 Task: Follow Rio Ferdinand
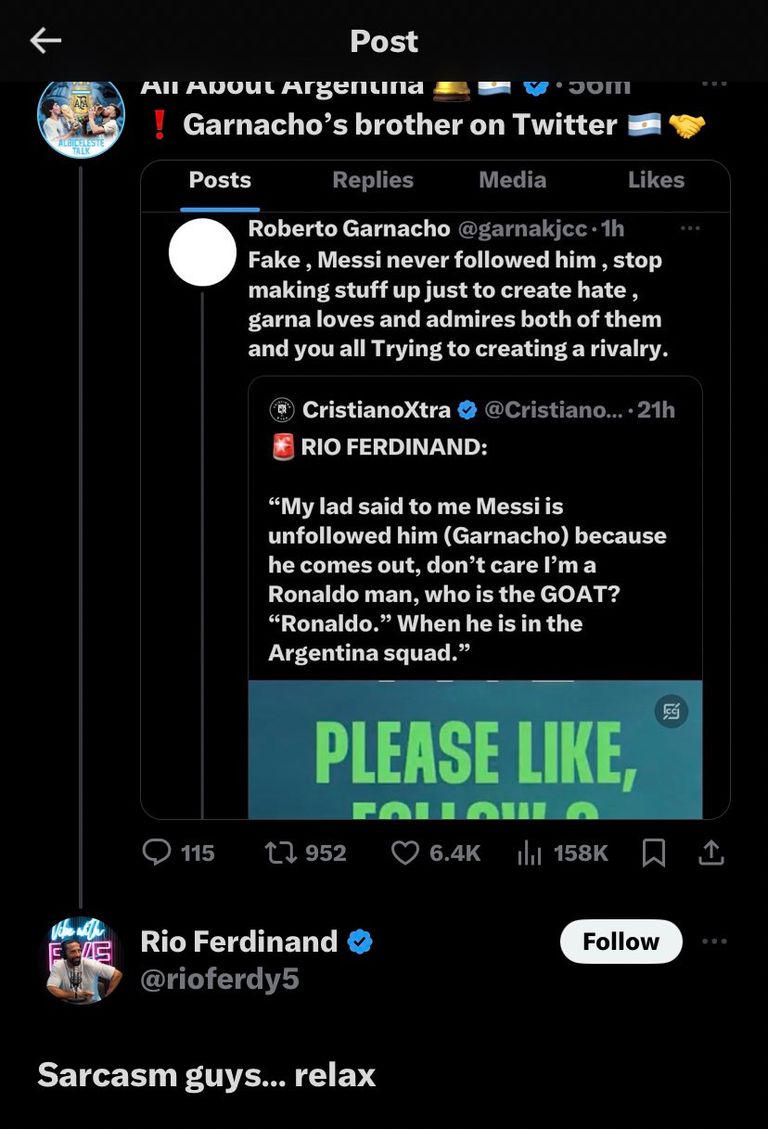620,941
